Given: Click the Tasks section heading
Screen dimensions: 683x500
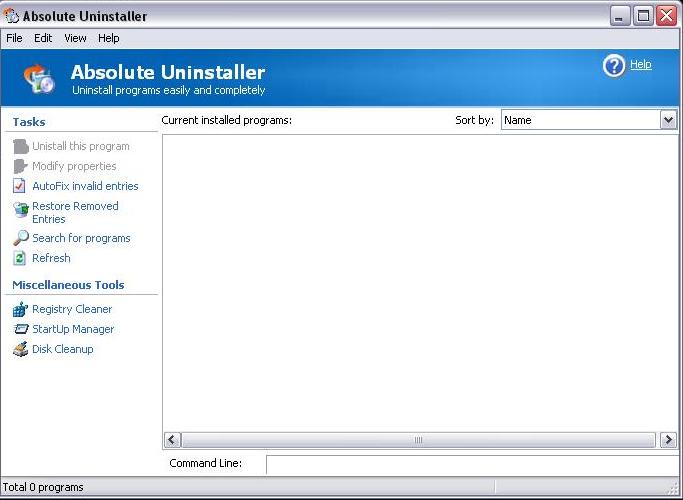Looking at the screenshot, I should coord(29,122).
